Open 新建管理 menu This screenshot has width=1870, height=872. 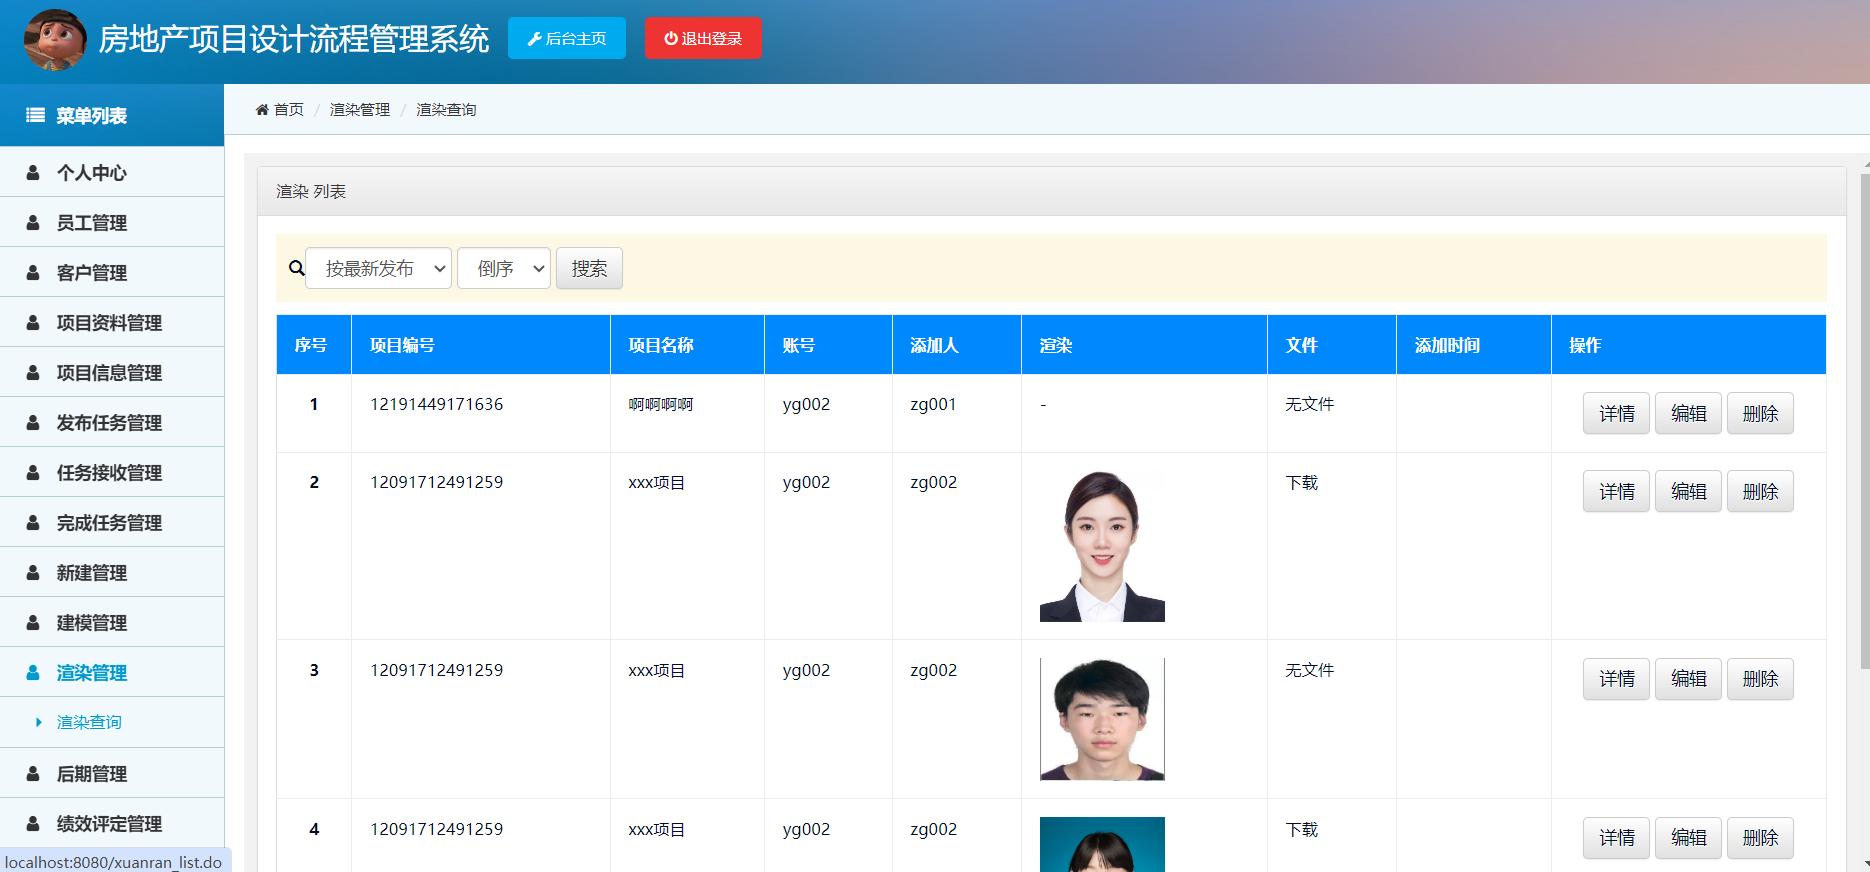[x=112, y=572]
